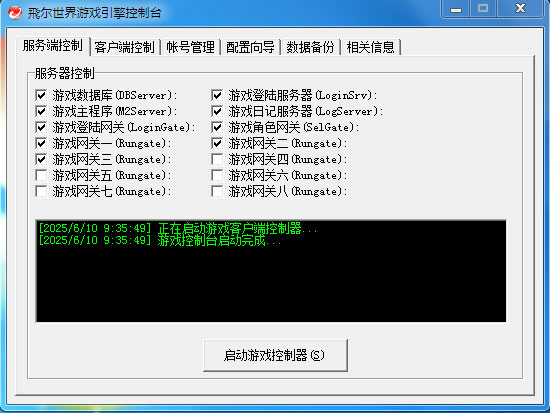Viewport: 550px width, 413px height.
Task: Open the 配置向导 tab
Action: (250, 47)
